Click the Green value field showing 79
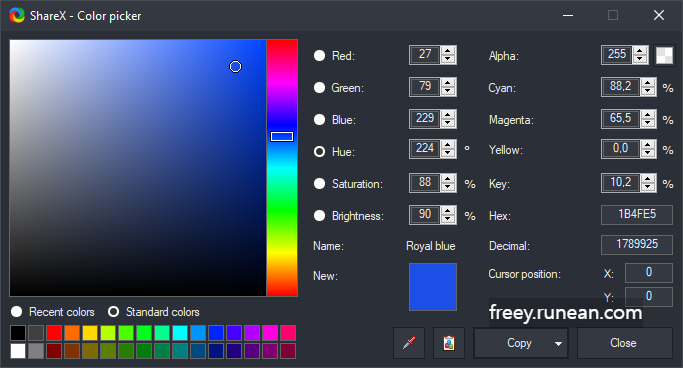This screenshot has width=683, height=368. [x=425, y=87]
